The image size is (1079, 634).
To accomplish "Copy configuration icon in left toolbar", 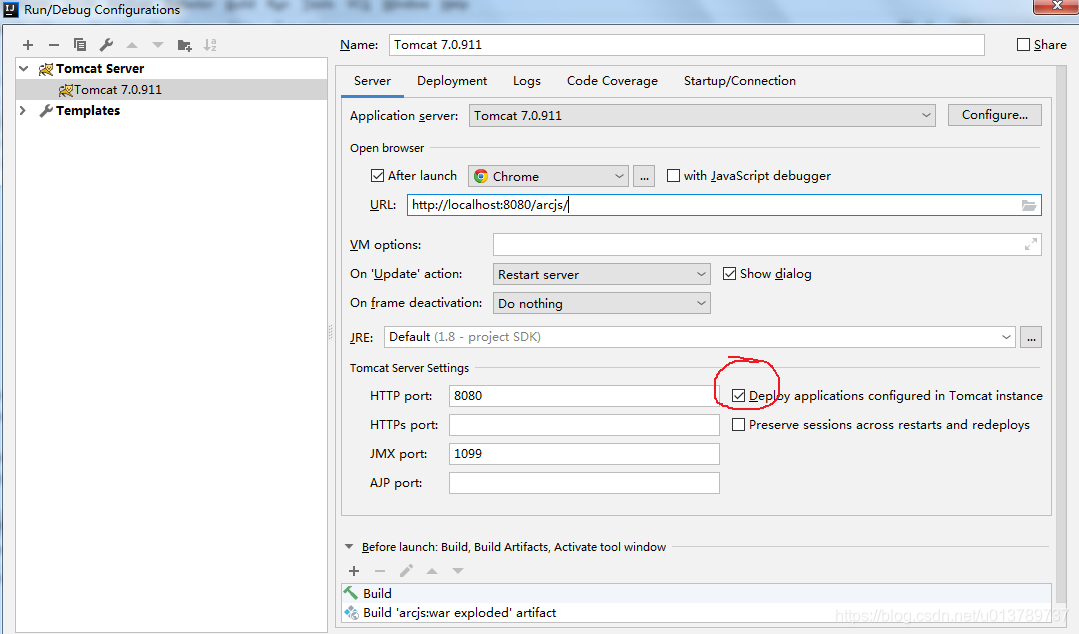I will tap(80, 45).
